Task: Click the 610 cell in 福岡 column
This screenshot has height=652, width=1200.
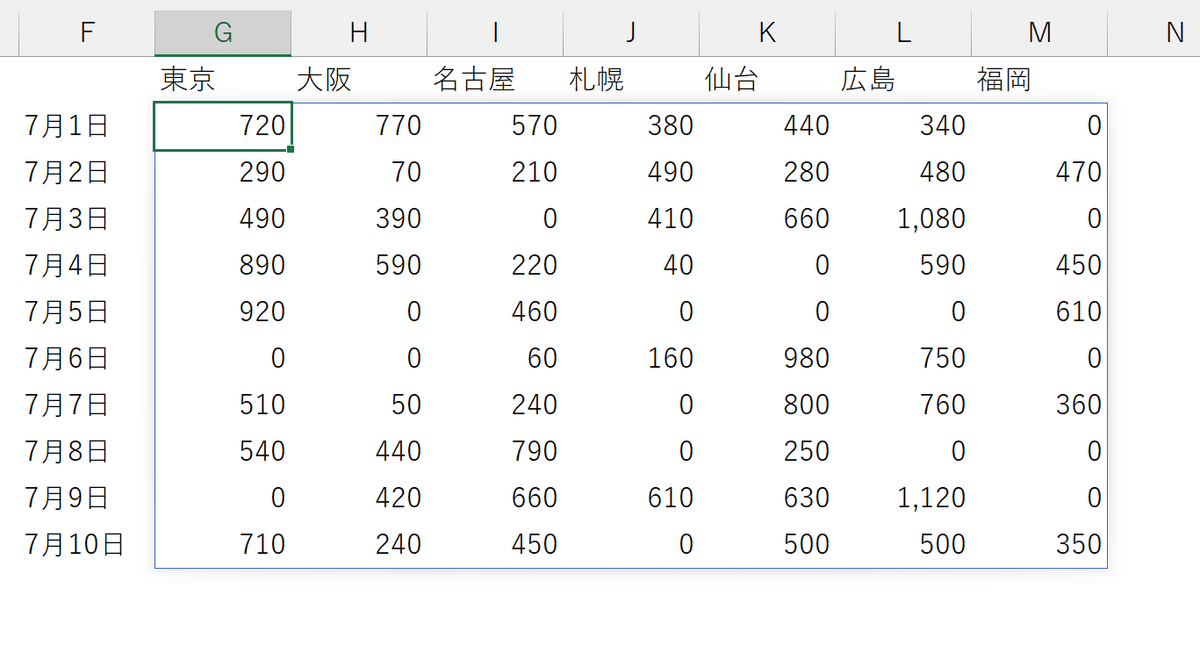Action: (1039, 312)
